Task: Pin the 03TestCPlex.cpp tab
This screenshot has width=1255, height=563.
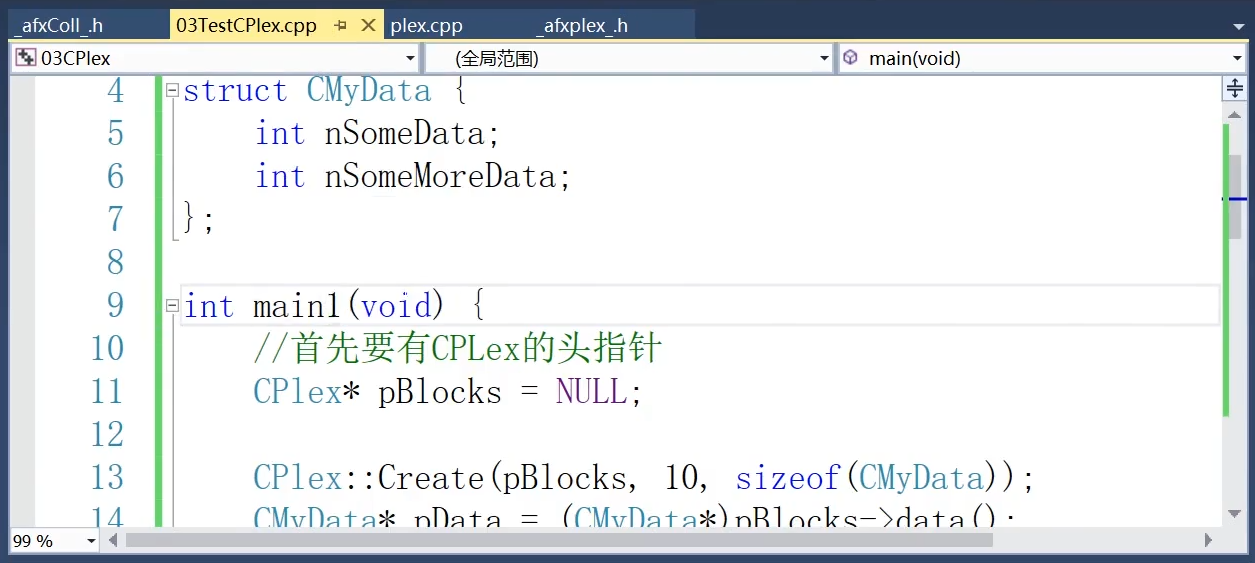Action: 341,26
